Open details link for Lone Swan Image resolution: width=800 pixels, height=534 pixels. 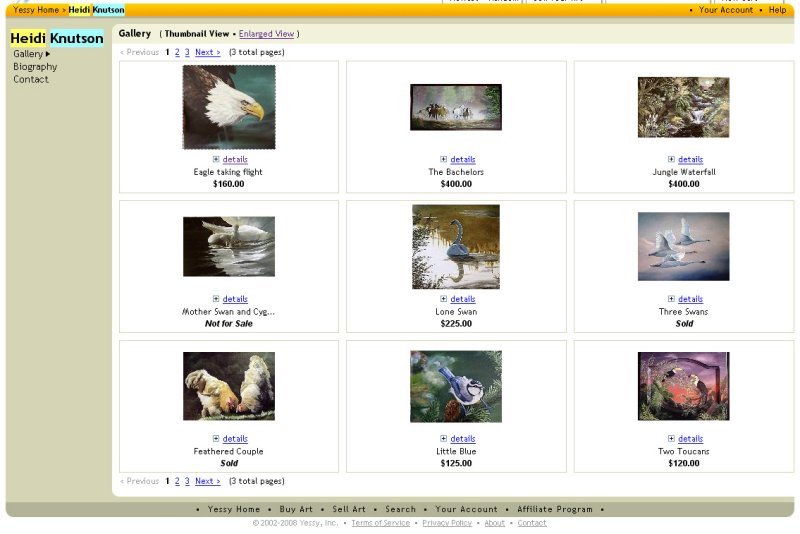click(x=463, y=299)
